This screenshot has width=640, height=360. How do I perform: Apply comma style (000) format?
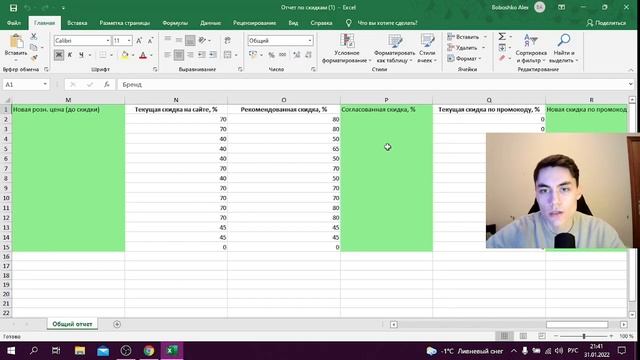click(x=282, y=55)
